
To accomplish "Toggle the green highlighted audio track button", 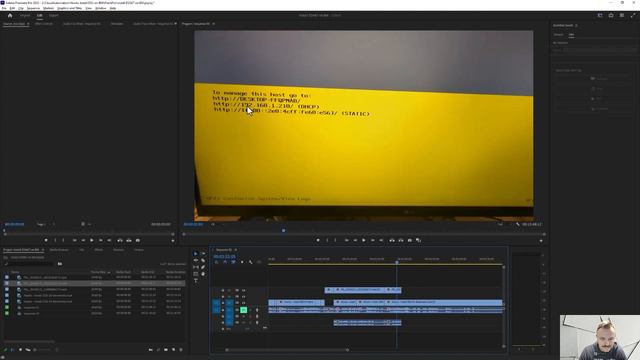I will pos(244,310).
